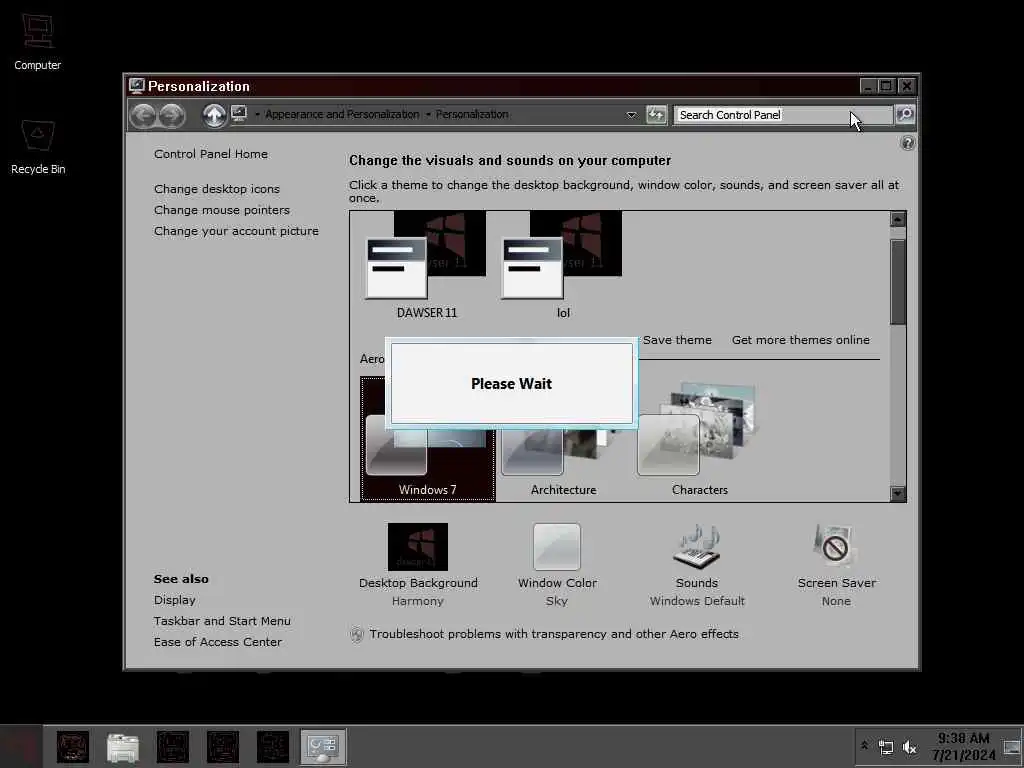
Task: Refresh the Personalization page
Action: pos(656,114)
